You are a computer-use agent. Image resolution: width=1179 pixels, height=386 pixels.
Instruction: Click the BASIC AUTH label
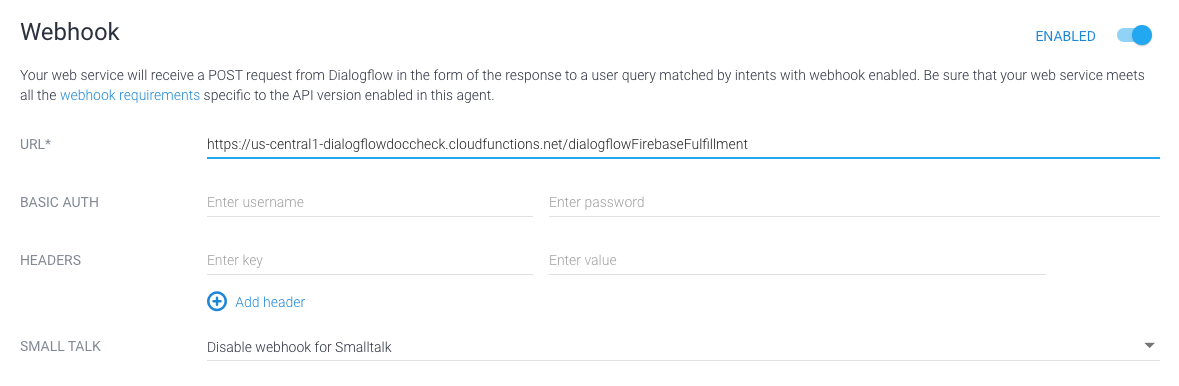59,202
